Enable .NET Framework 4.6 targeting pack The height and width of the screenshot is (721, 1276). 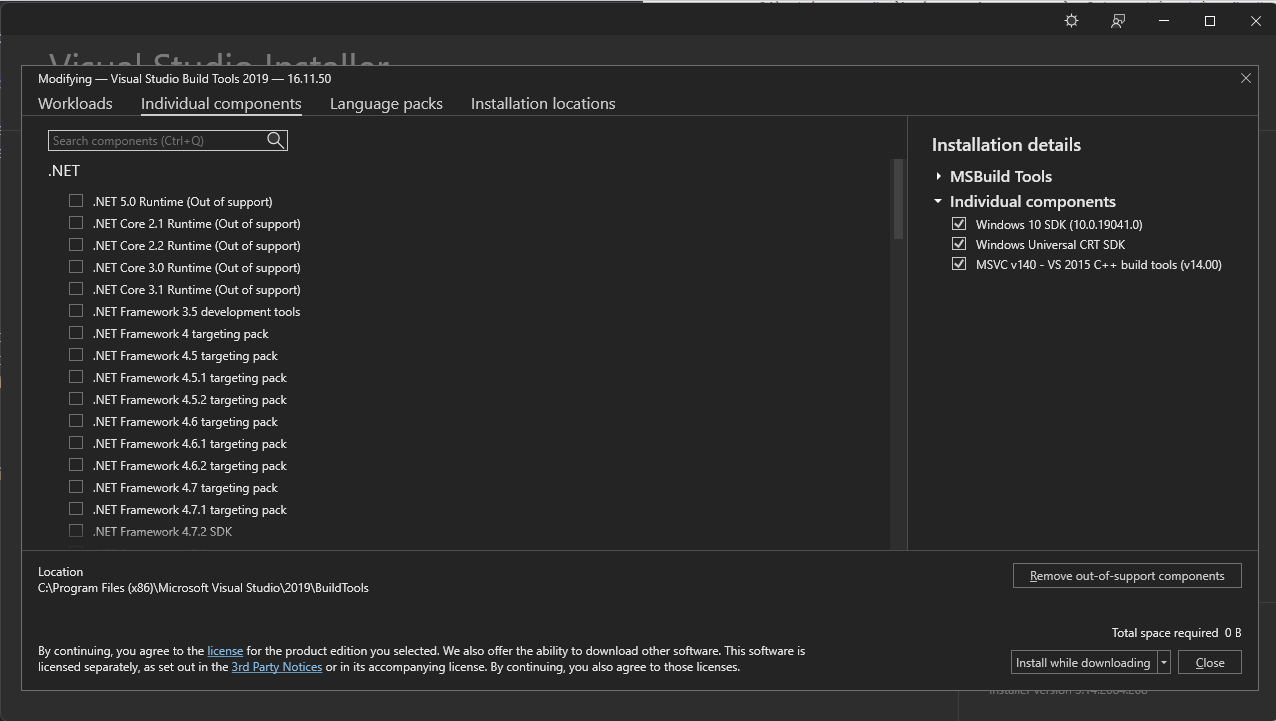pos(76,421)
